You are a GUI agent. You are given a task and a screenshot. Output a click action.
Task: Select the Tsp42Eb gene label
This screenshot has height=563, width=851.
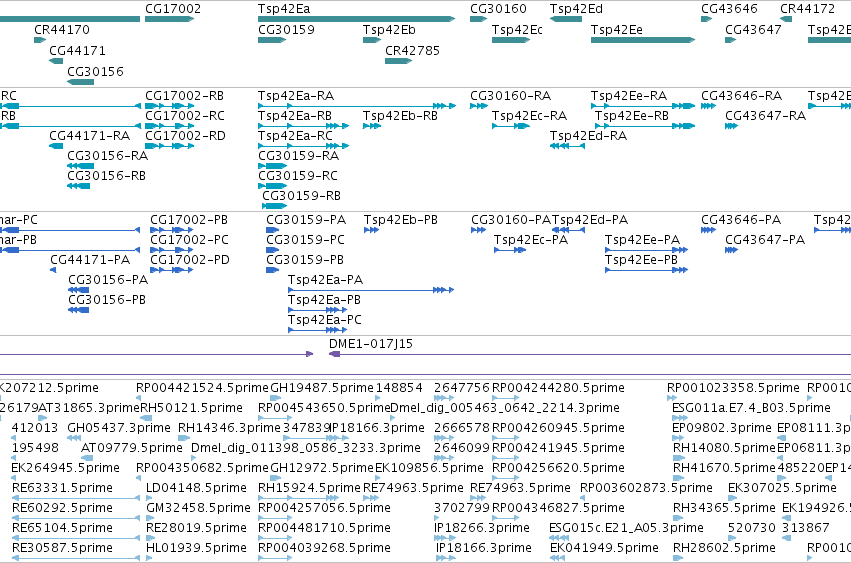click(389, 30)
